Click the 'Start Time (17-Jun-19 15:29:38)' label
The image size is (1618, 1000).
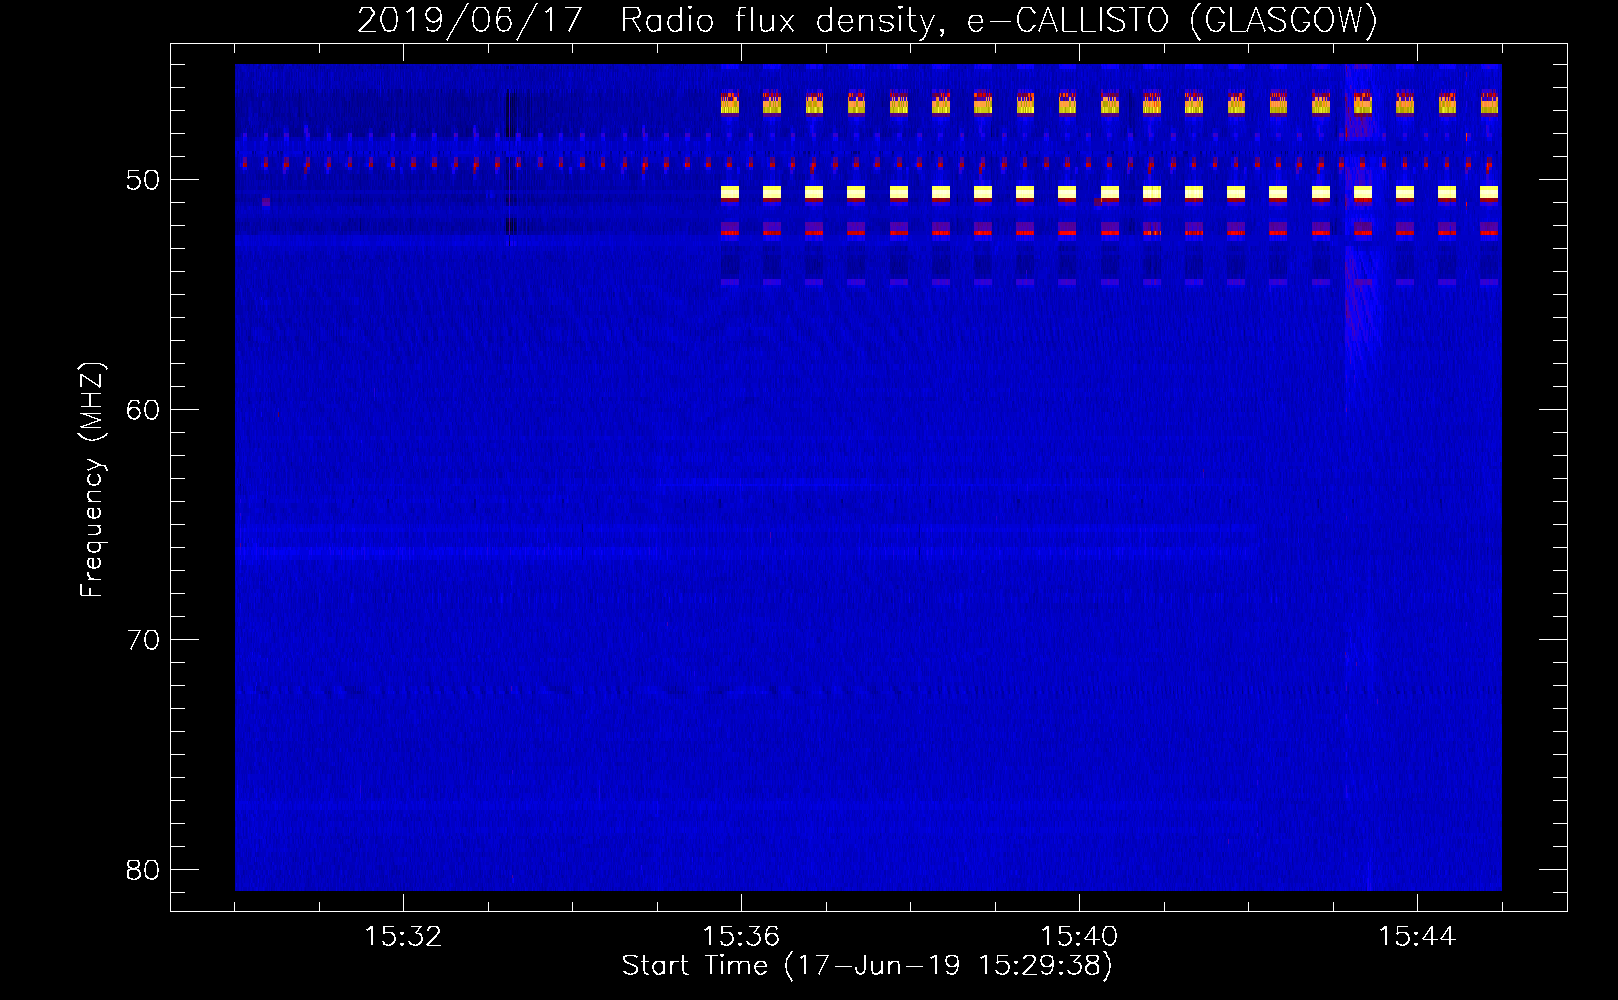pos(867,966)
